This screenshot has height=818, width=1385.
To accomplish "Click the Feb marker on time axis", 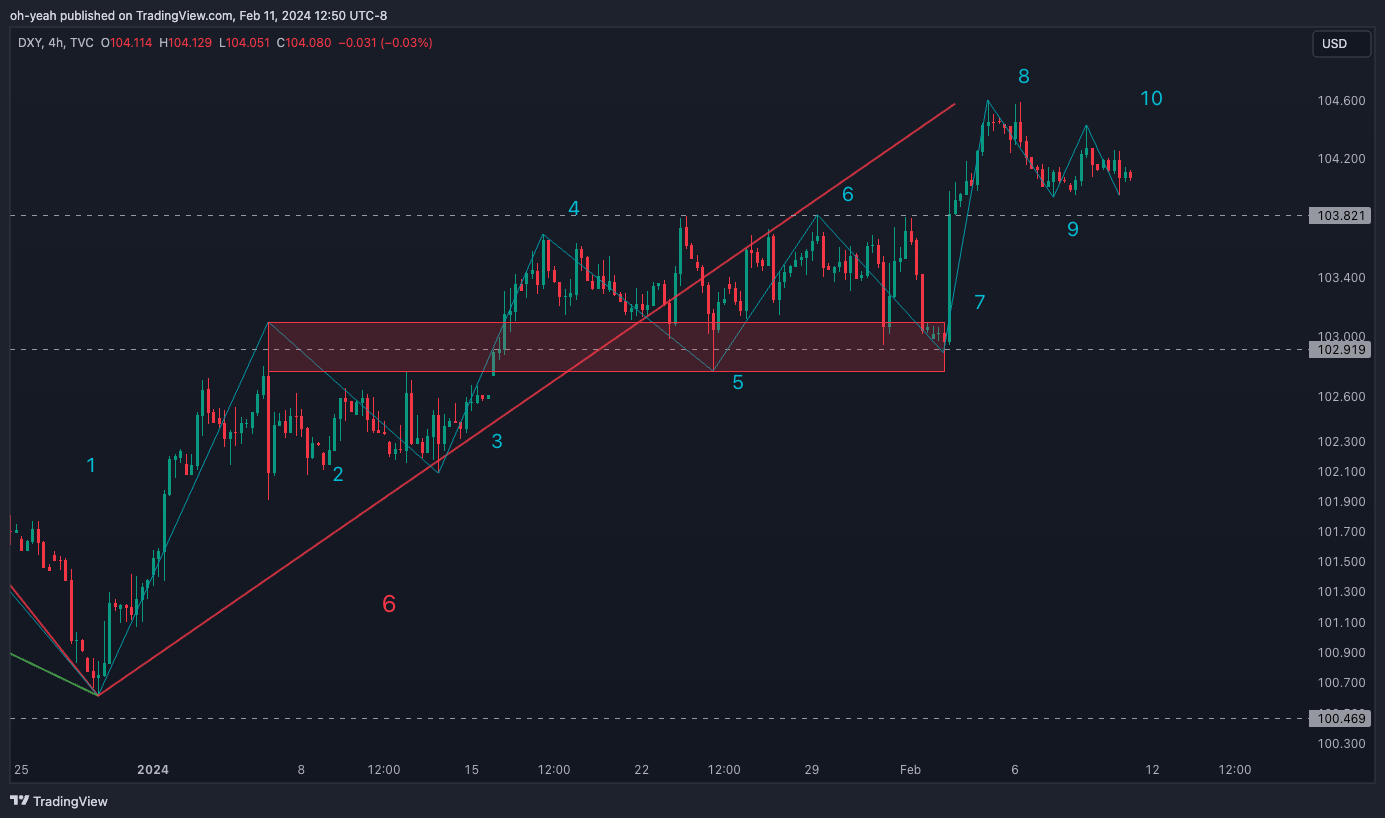I will (910, 769).
